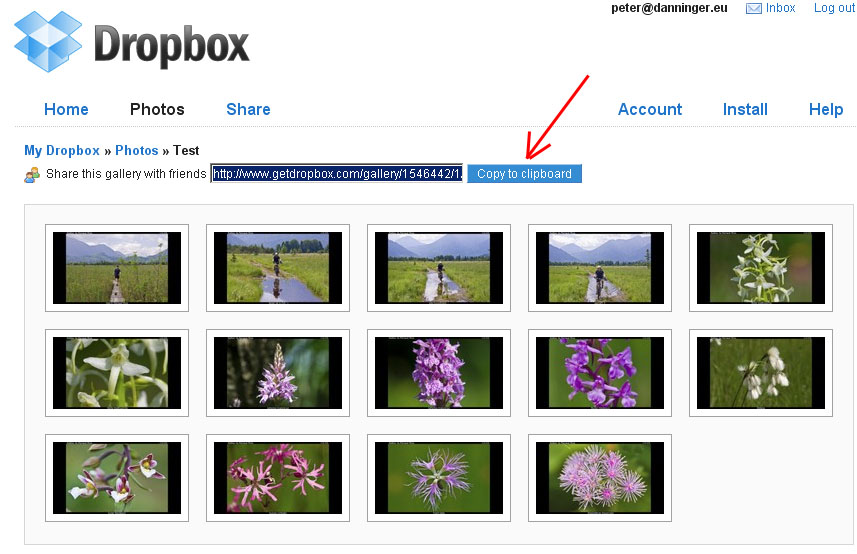Click the Copy to clipboard button
Image resolution: width=857 pixels, height=554 pixels.
click(x=524, y=174)
